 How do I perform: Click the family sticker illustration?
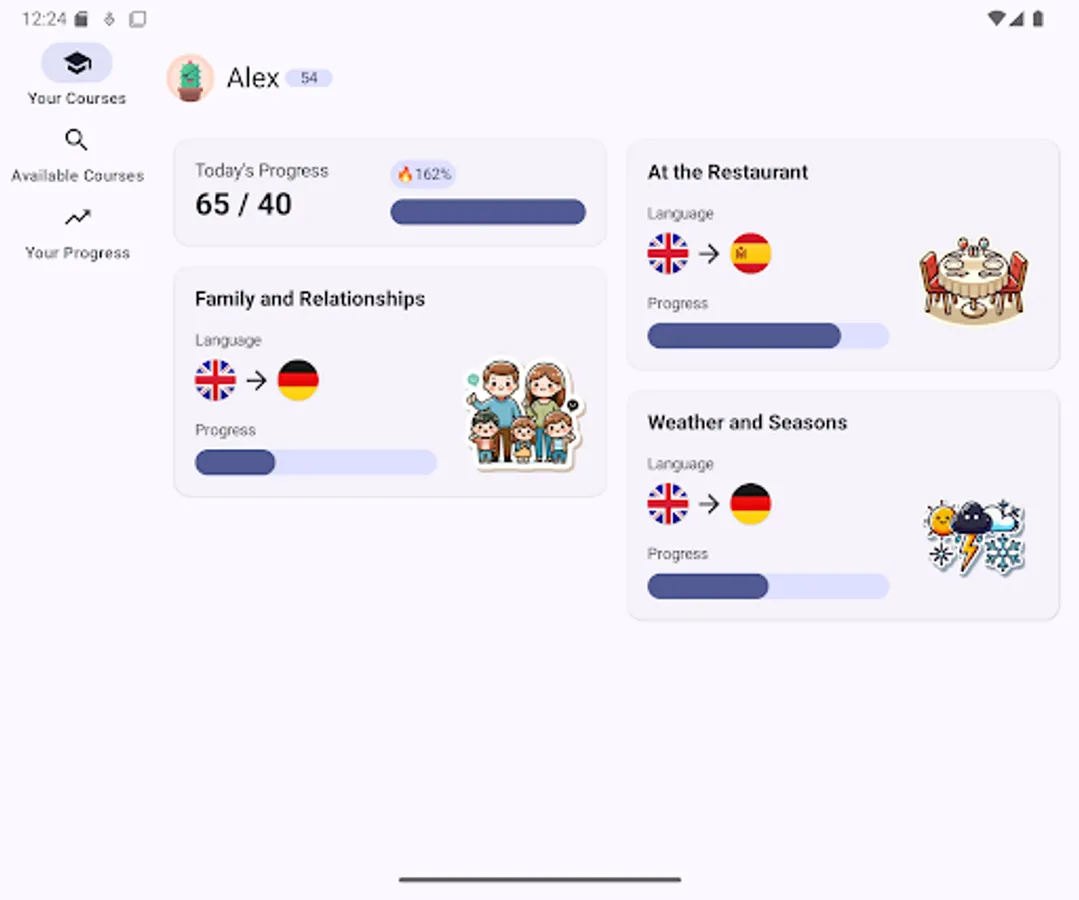521,416
